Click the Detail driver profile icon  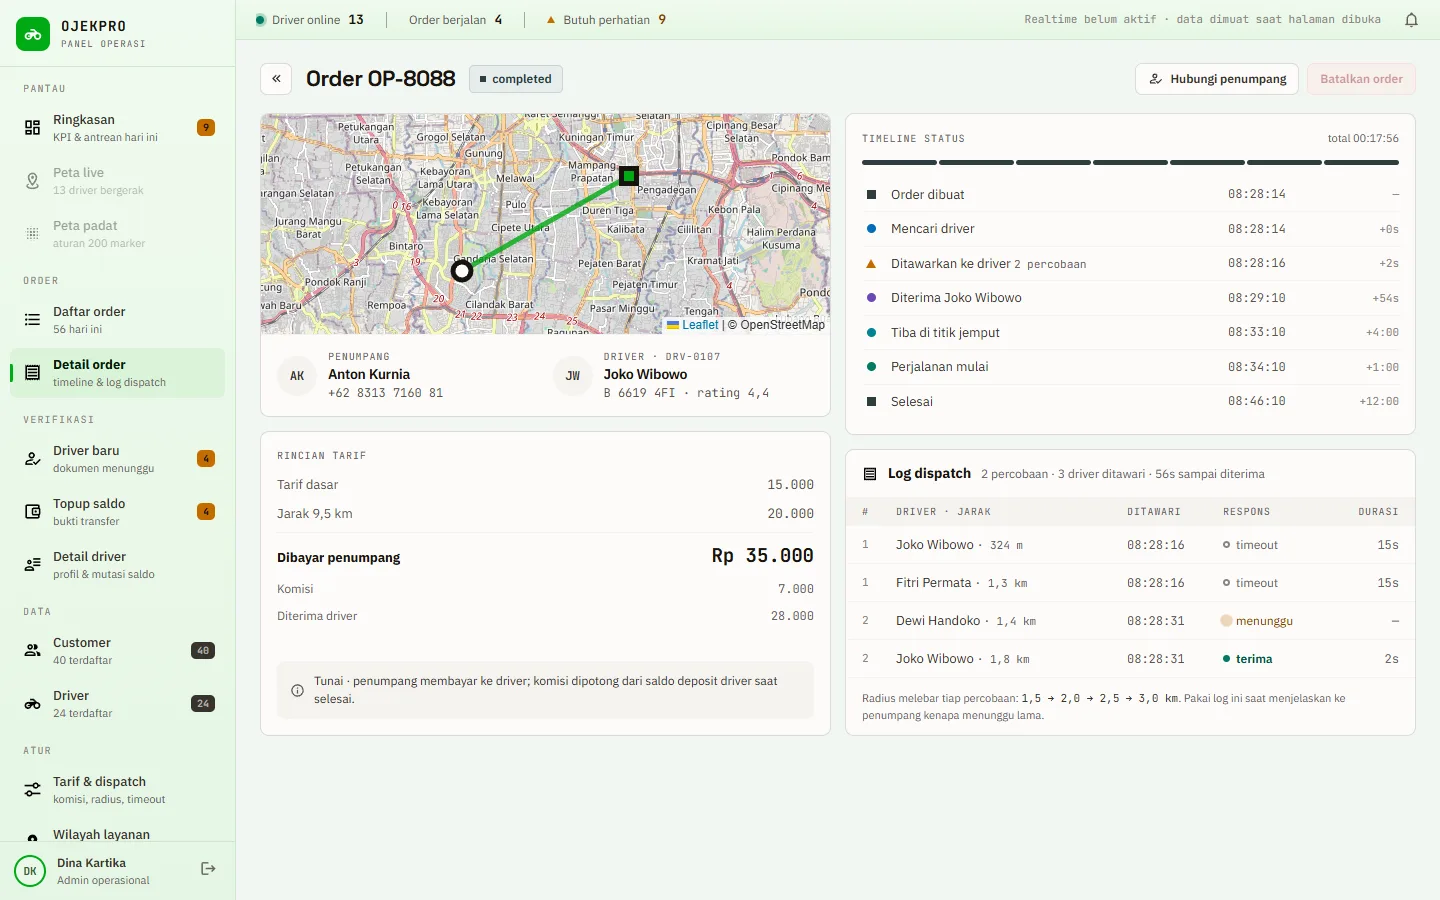click(x=33, y=565)
